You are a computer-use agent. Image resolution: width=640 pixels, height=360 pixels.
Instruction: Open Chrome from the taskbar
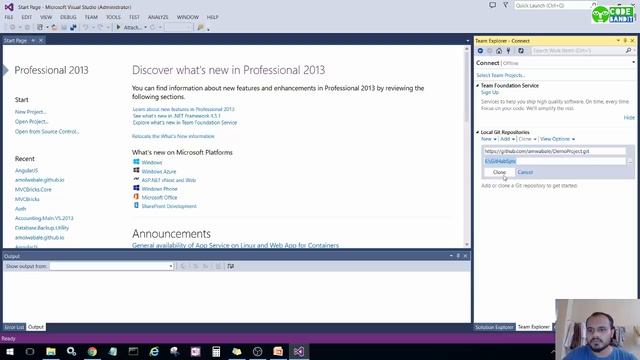coord(92,351)
